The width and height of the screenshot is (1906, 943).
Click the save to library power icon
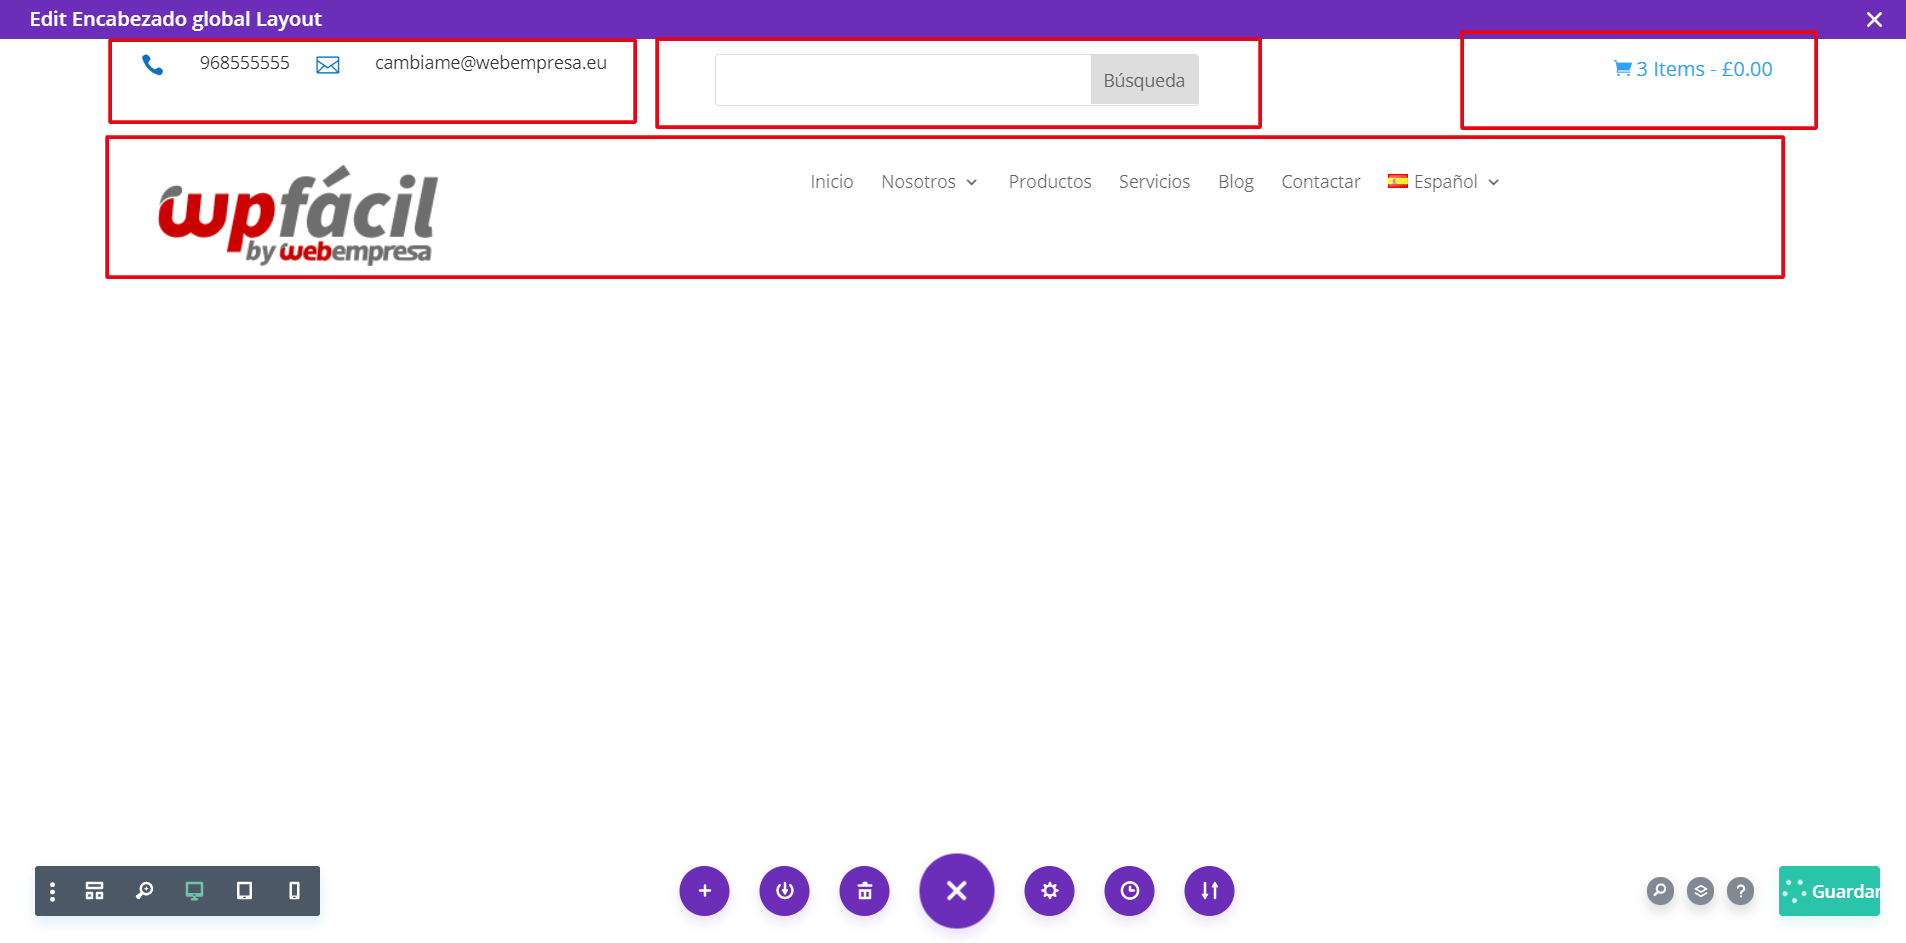pos(785,891)
